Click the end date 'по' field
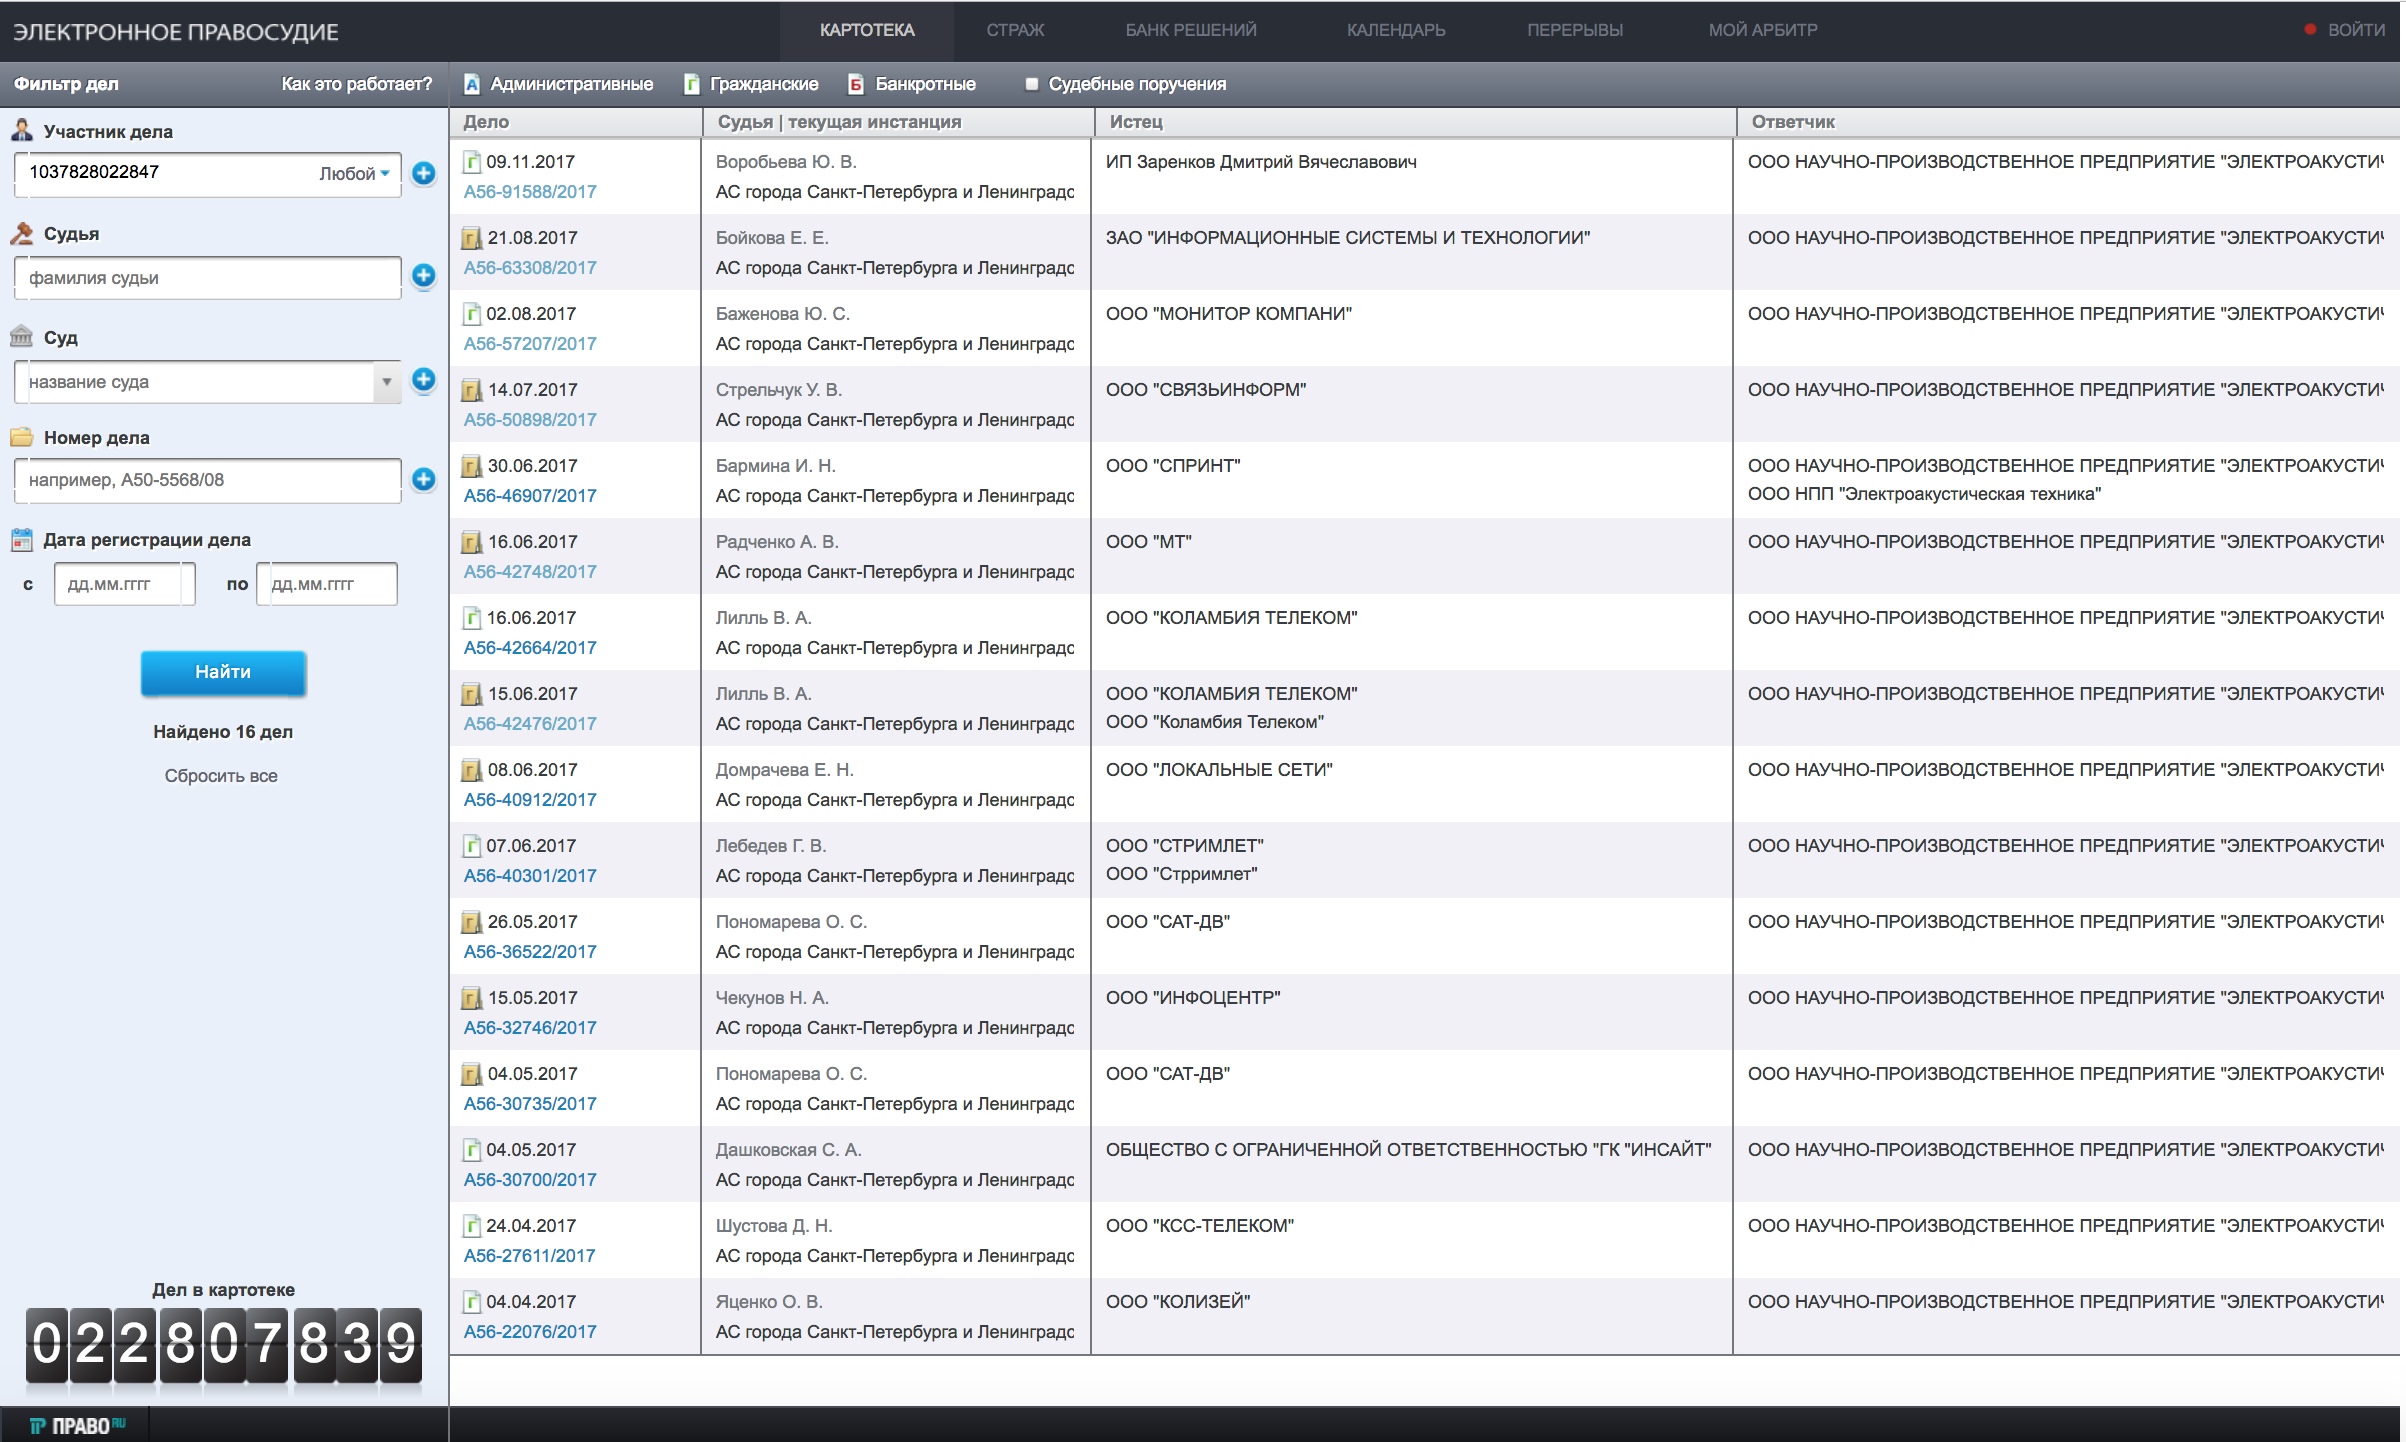 (x=327, y=584)
